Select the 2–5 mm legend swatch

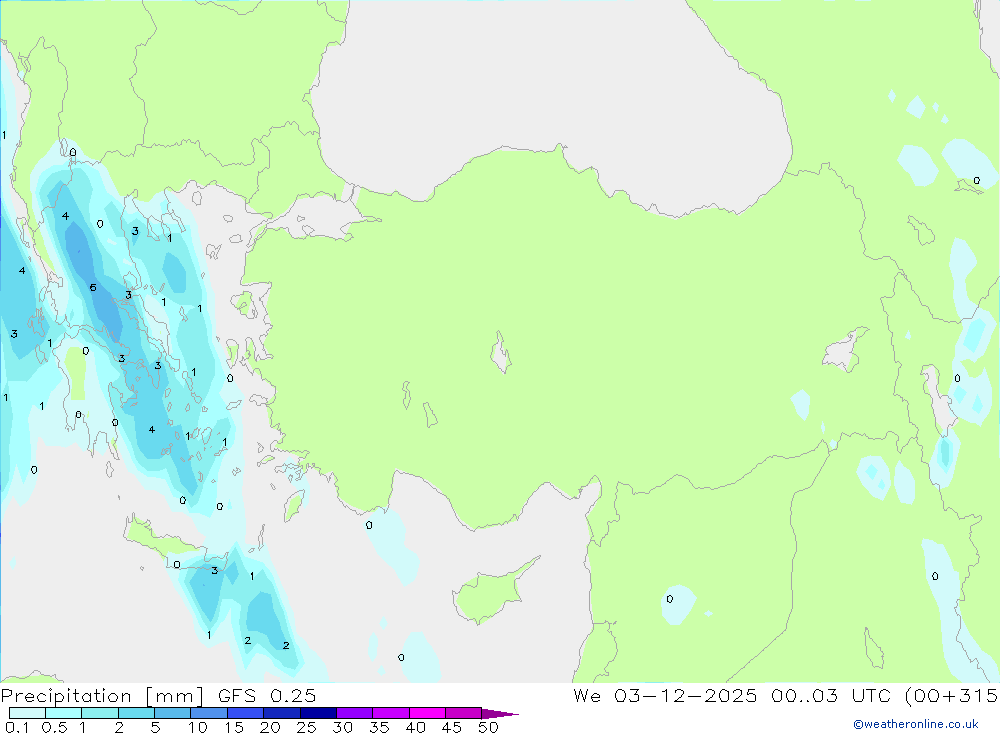[136, 713]
